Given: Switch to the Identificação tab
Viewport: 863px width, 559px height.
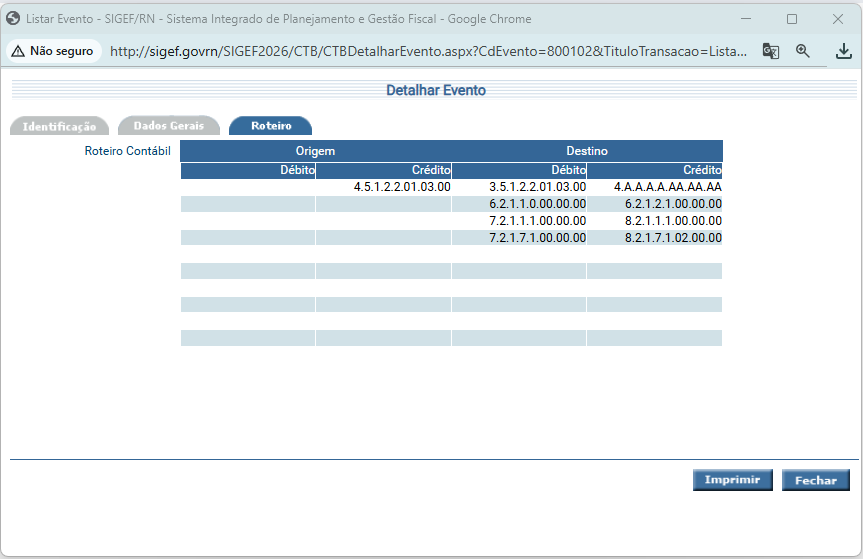Looking at the screenshot, I should pyautogui.click(x=59, y=127).
